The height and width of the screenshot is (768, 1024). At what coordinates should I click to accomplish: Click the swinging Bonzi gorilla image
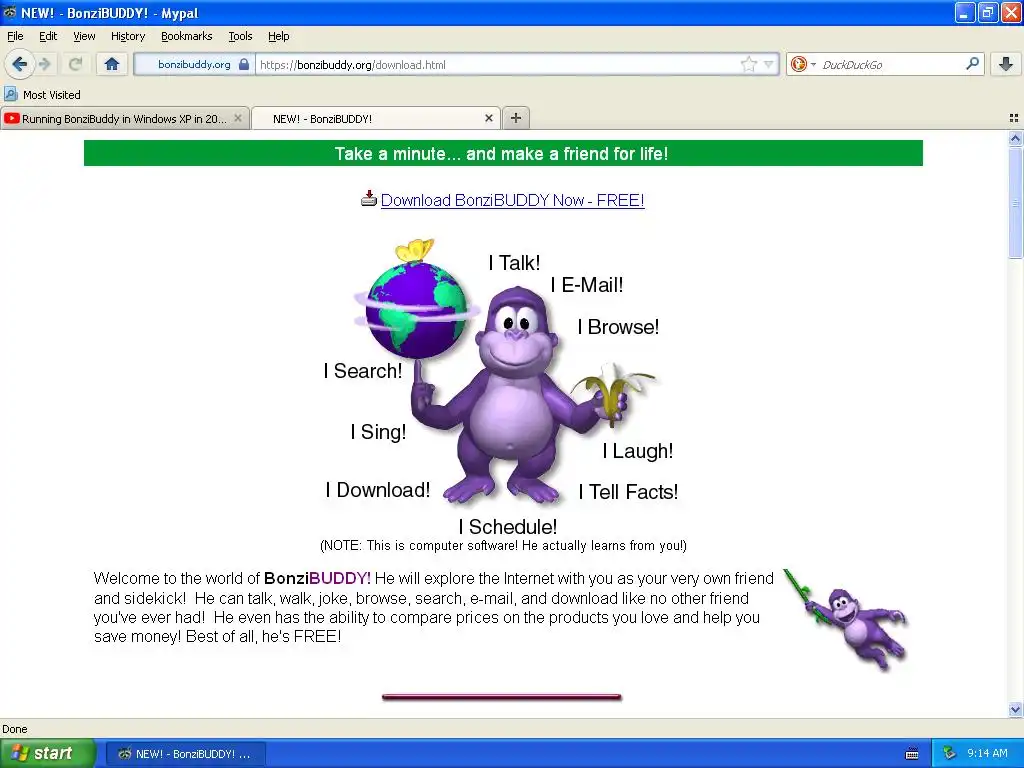[x=846, y=620]
